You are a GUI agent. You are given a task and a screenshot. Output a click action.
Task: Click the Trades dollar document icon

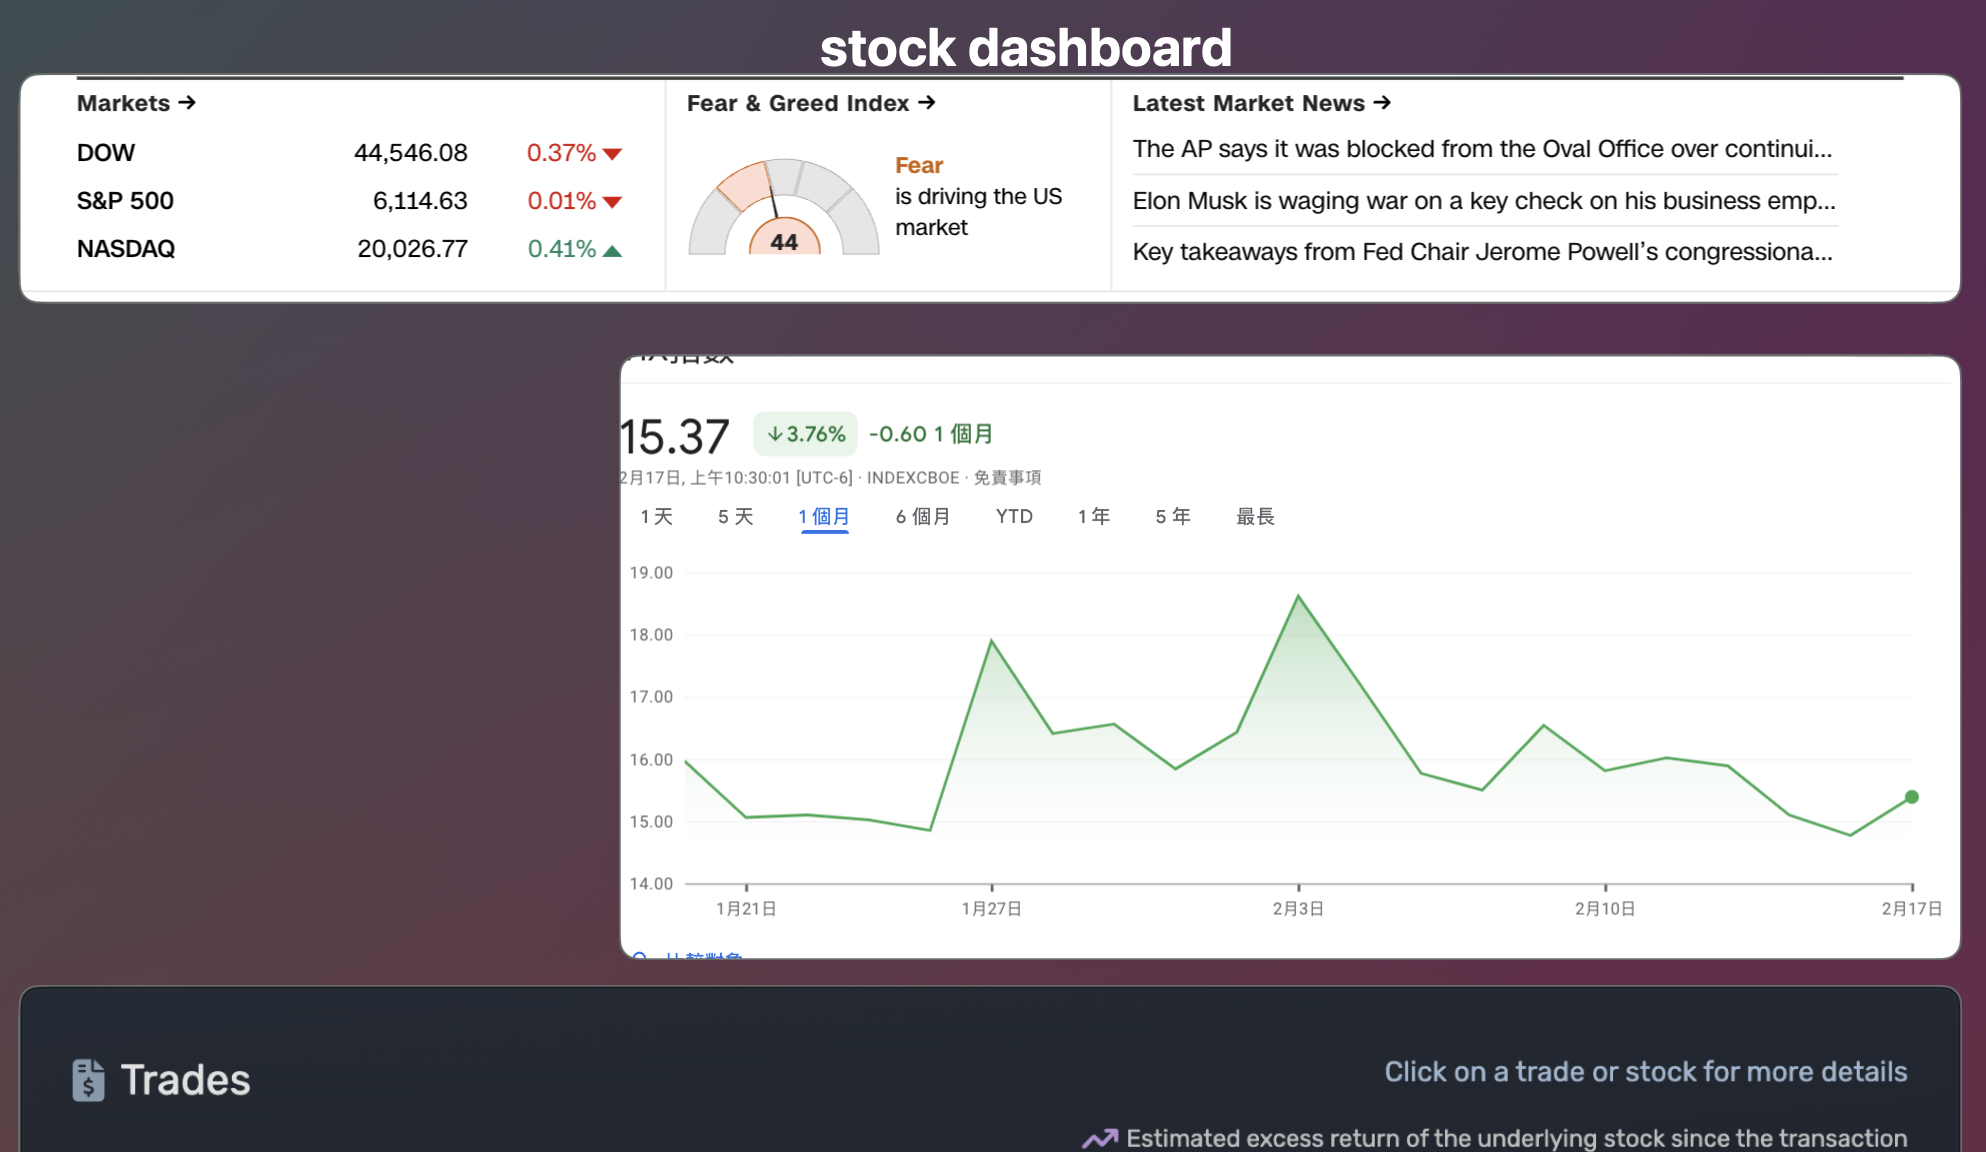(88, 1080)
